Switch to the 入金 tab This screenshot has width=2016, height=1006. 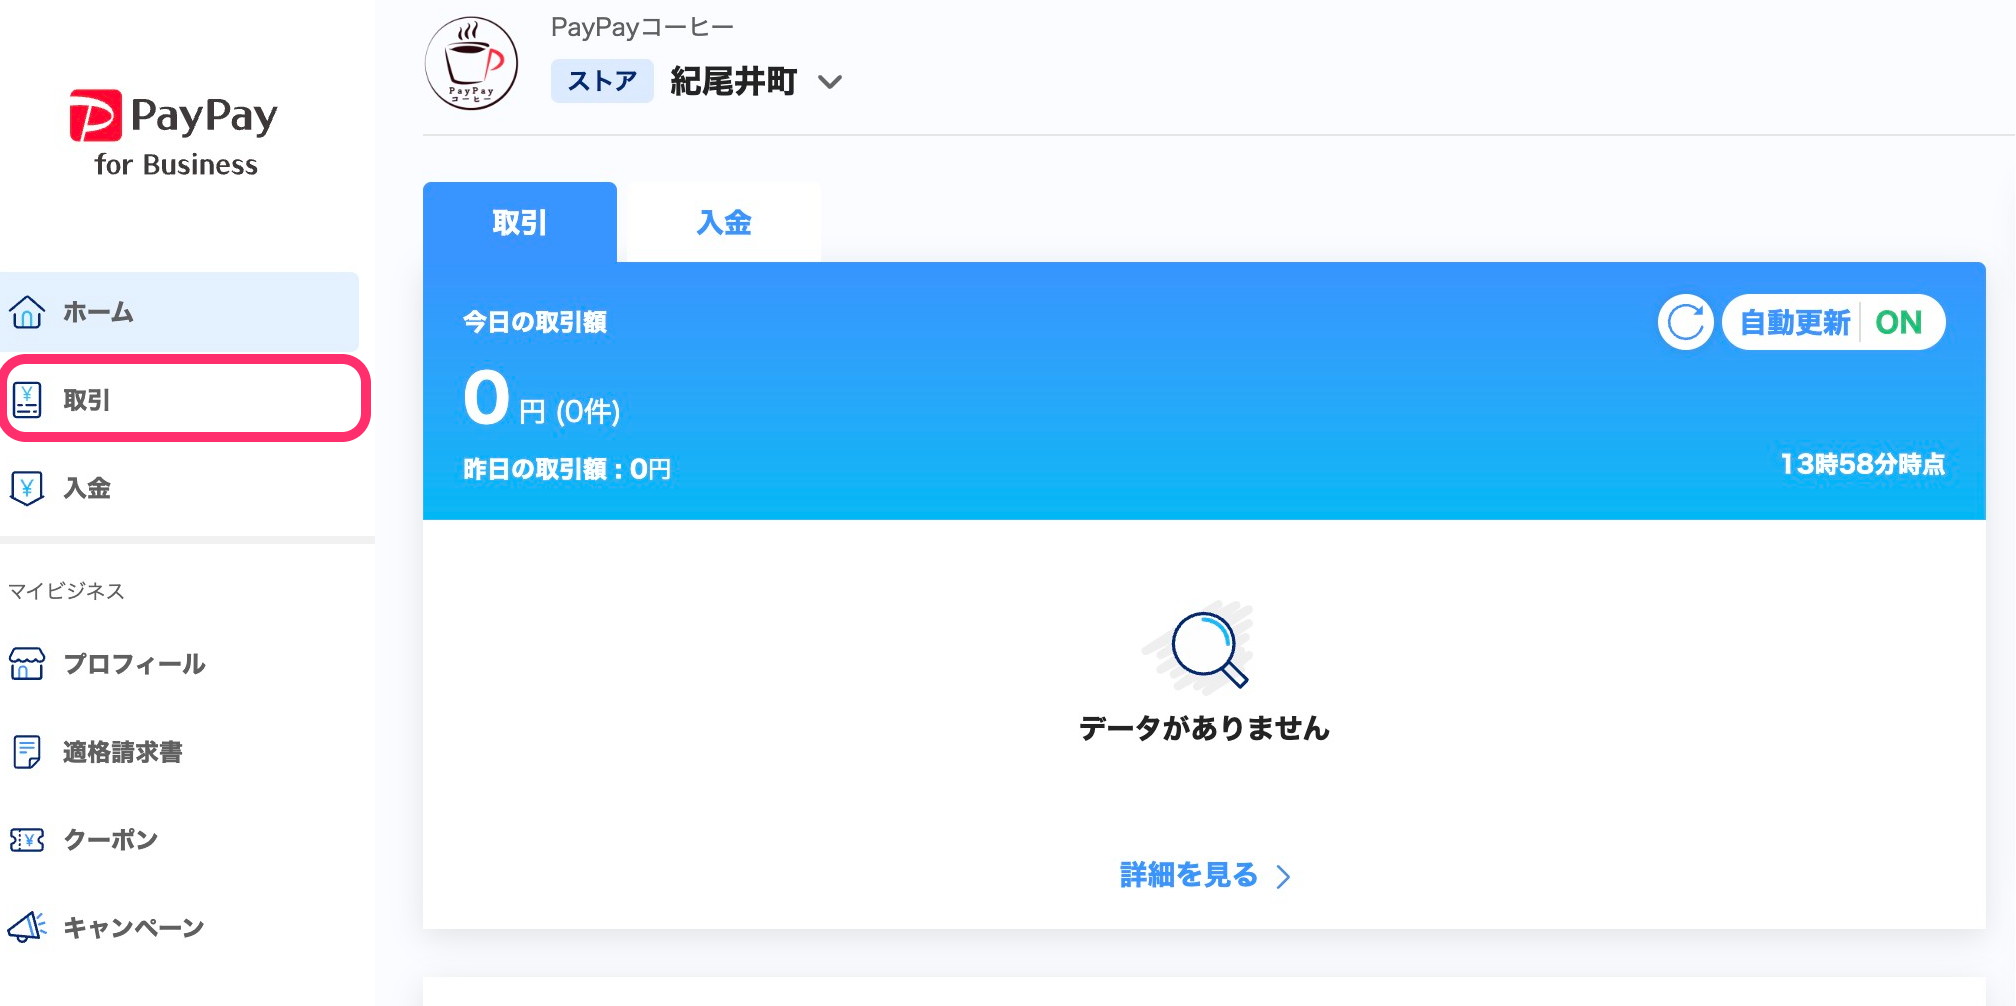click(x=723, y=222)
